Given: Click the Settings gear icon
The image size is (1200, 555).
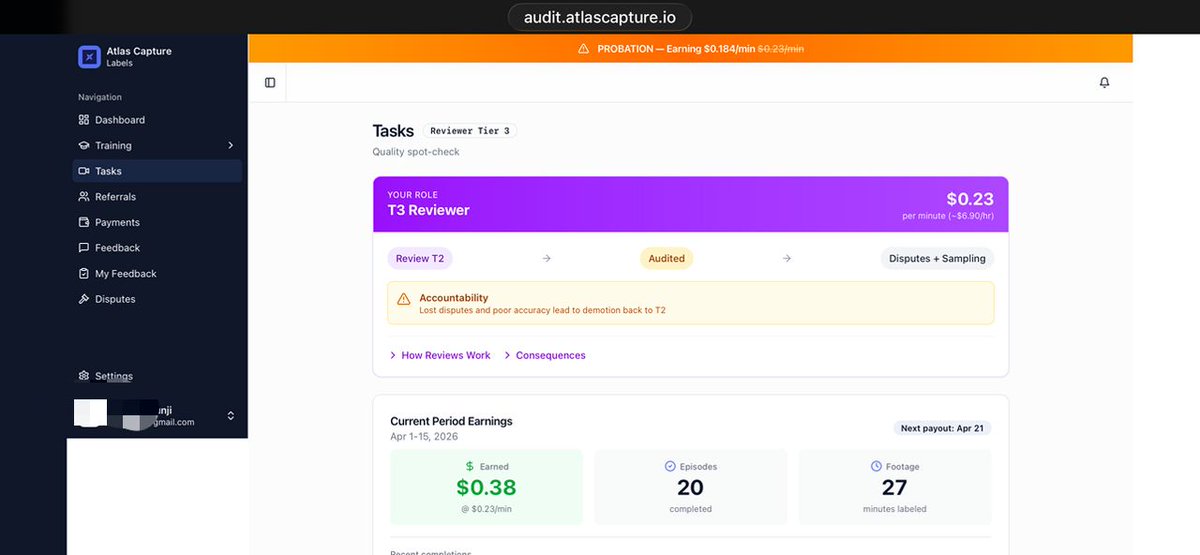Looking at the screenshot, I should 84,376.
